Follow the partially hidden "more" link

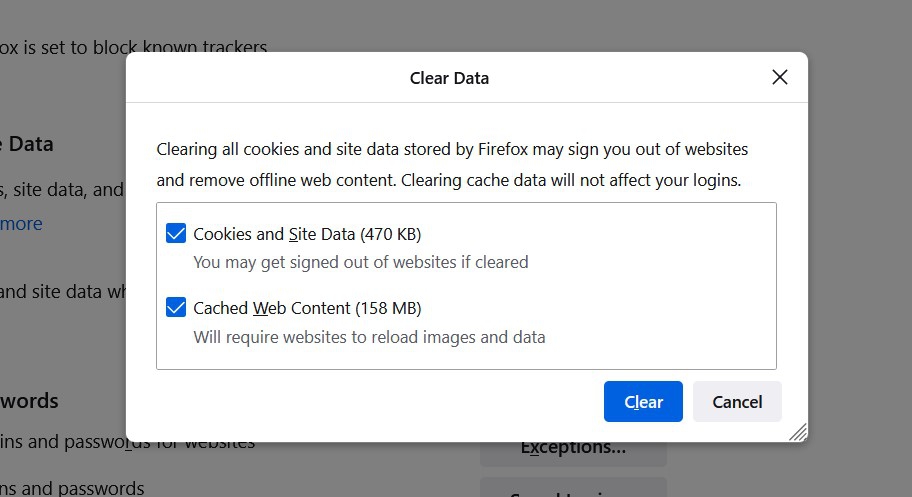21,223
